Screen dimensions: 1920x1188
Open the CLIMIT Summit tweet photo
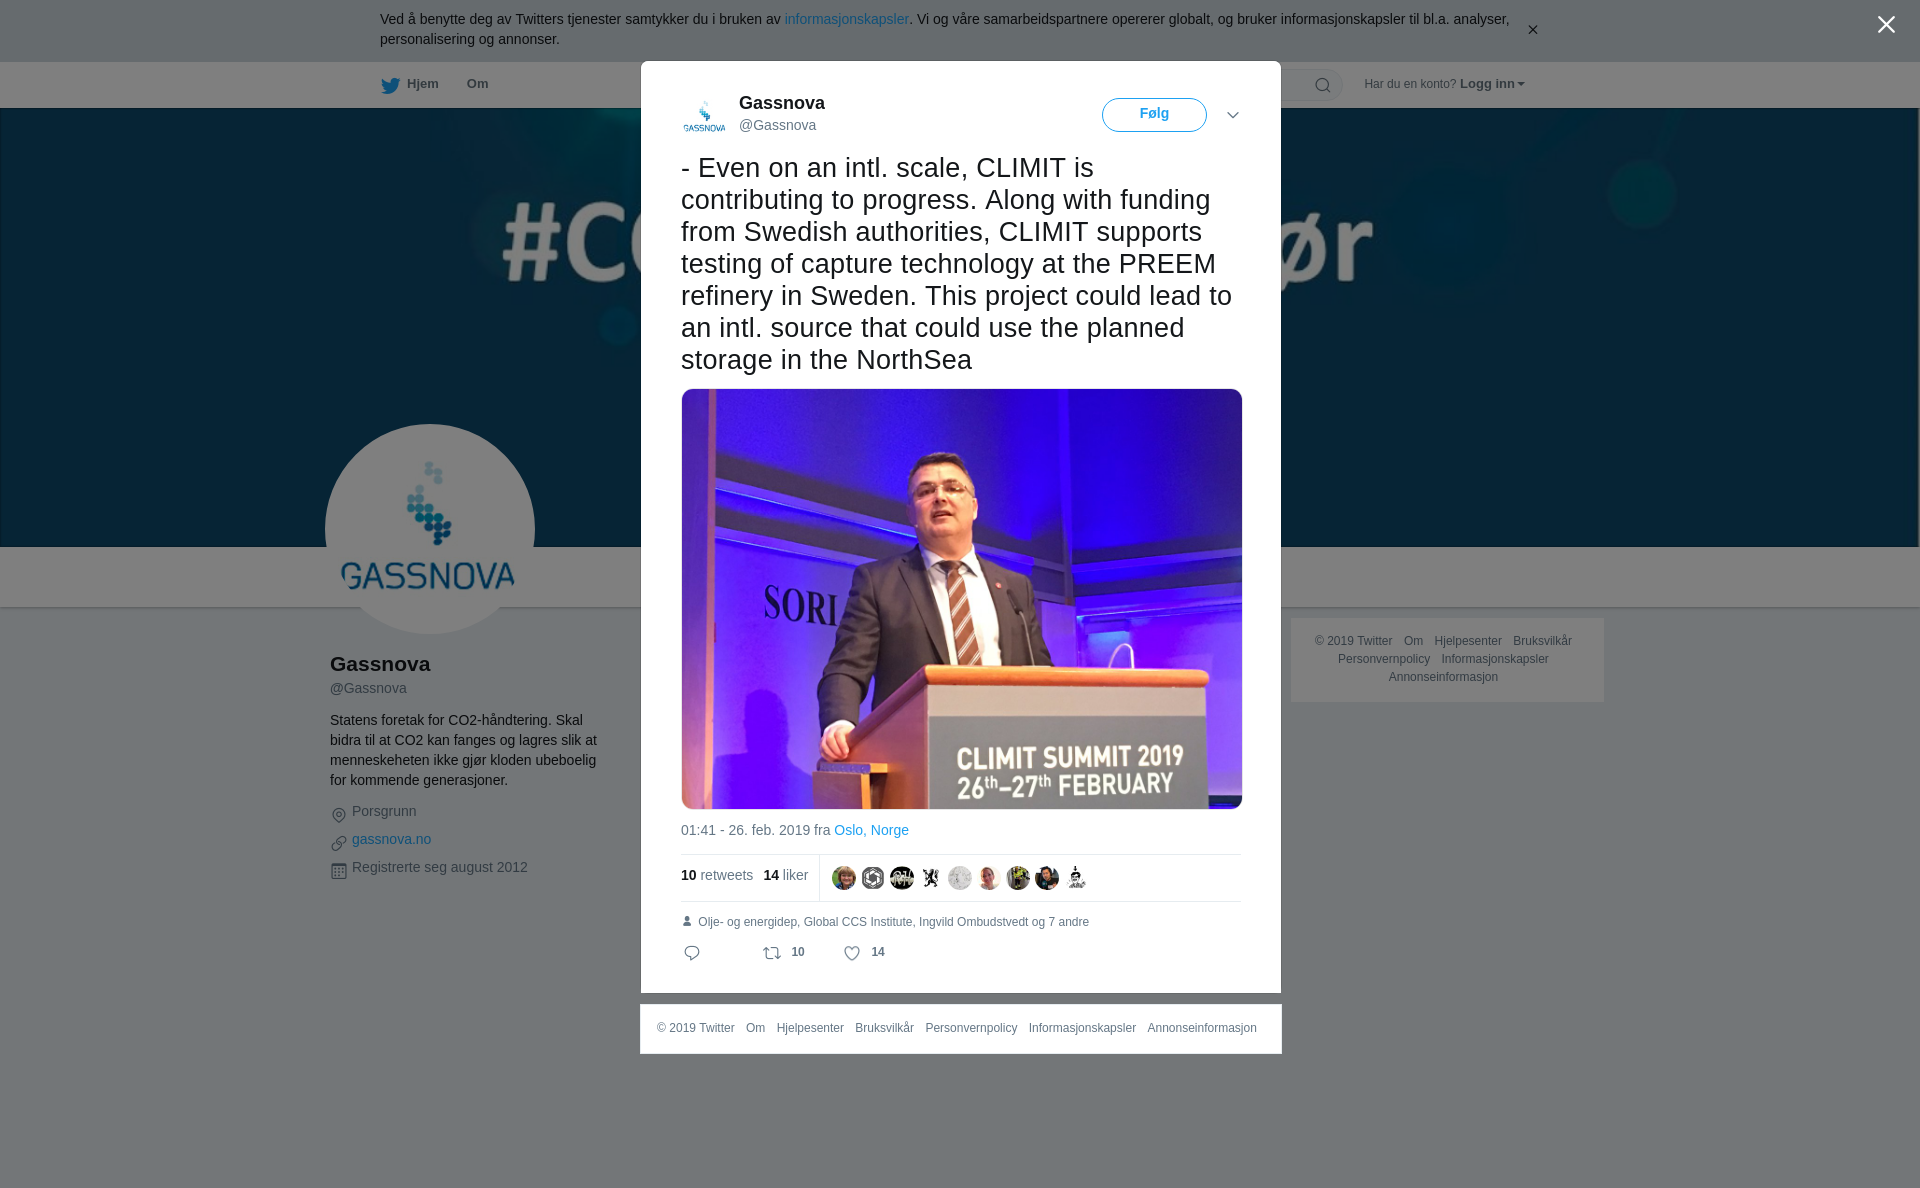[961, 599]
